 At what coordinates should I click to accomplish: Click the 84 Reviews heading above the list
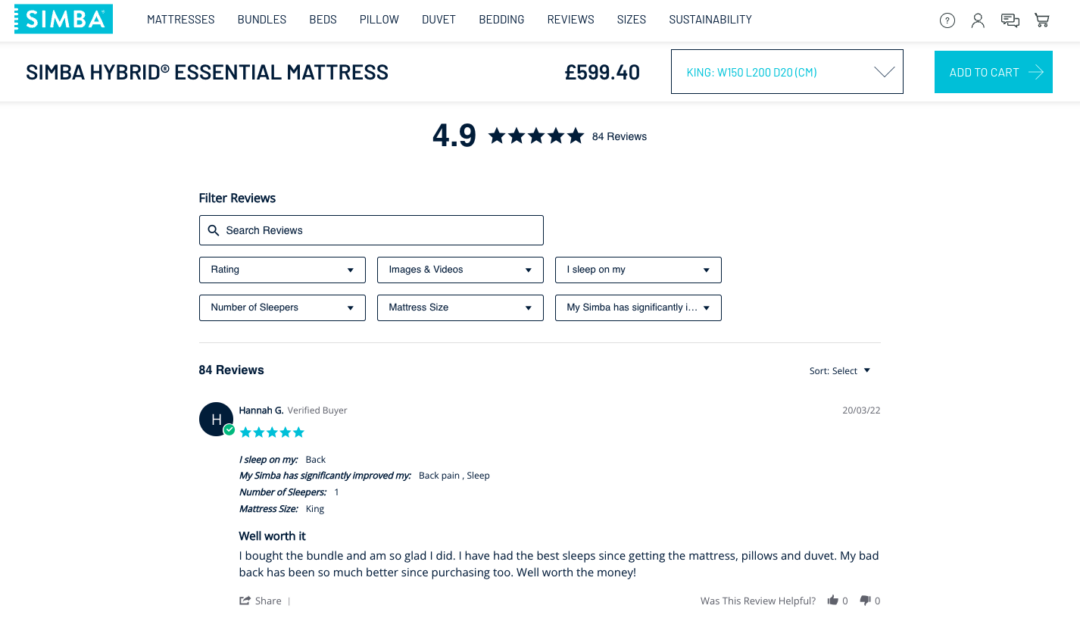click(231, 370)
